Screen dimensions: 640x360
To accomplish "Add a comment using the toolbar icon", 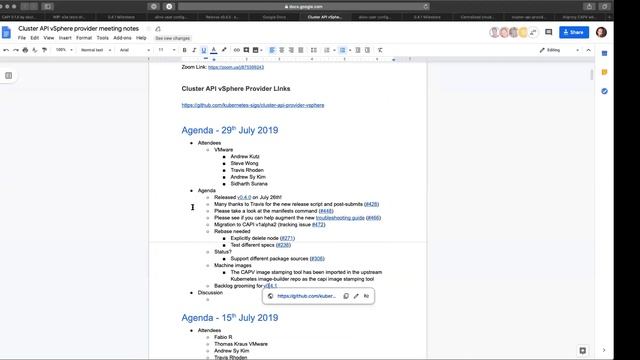I will coord(246,50).
